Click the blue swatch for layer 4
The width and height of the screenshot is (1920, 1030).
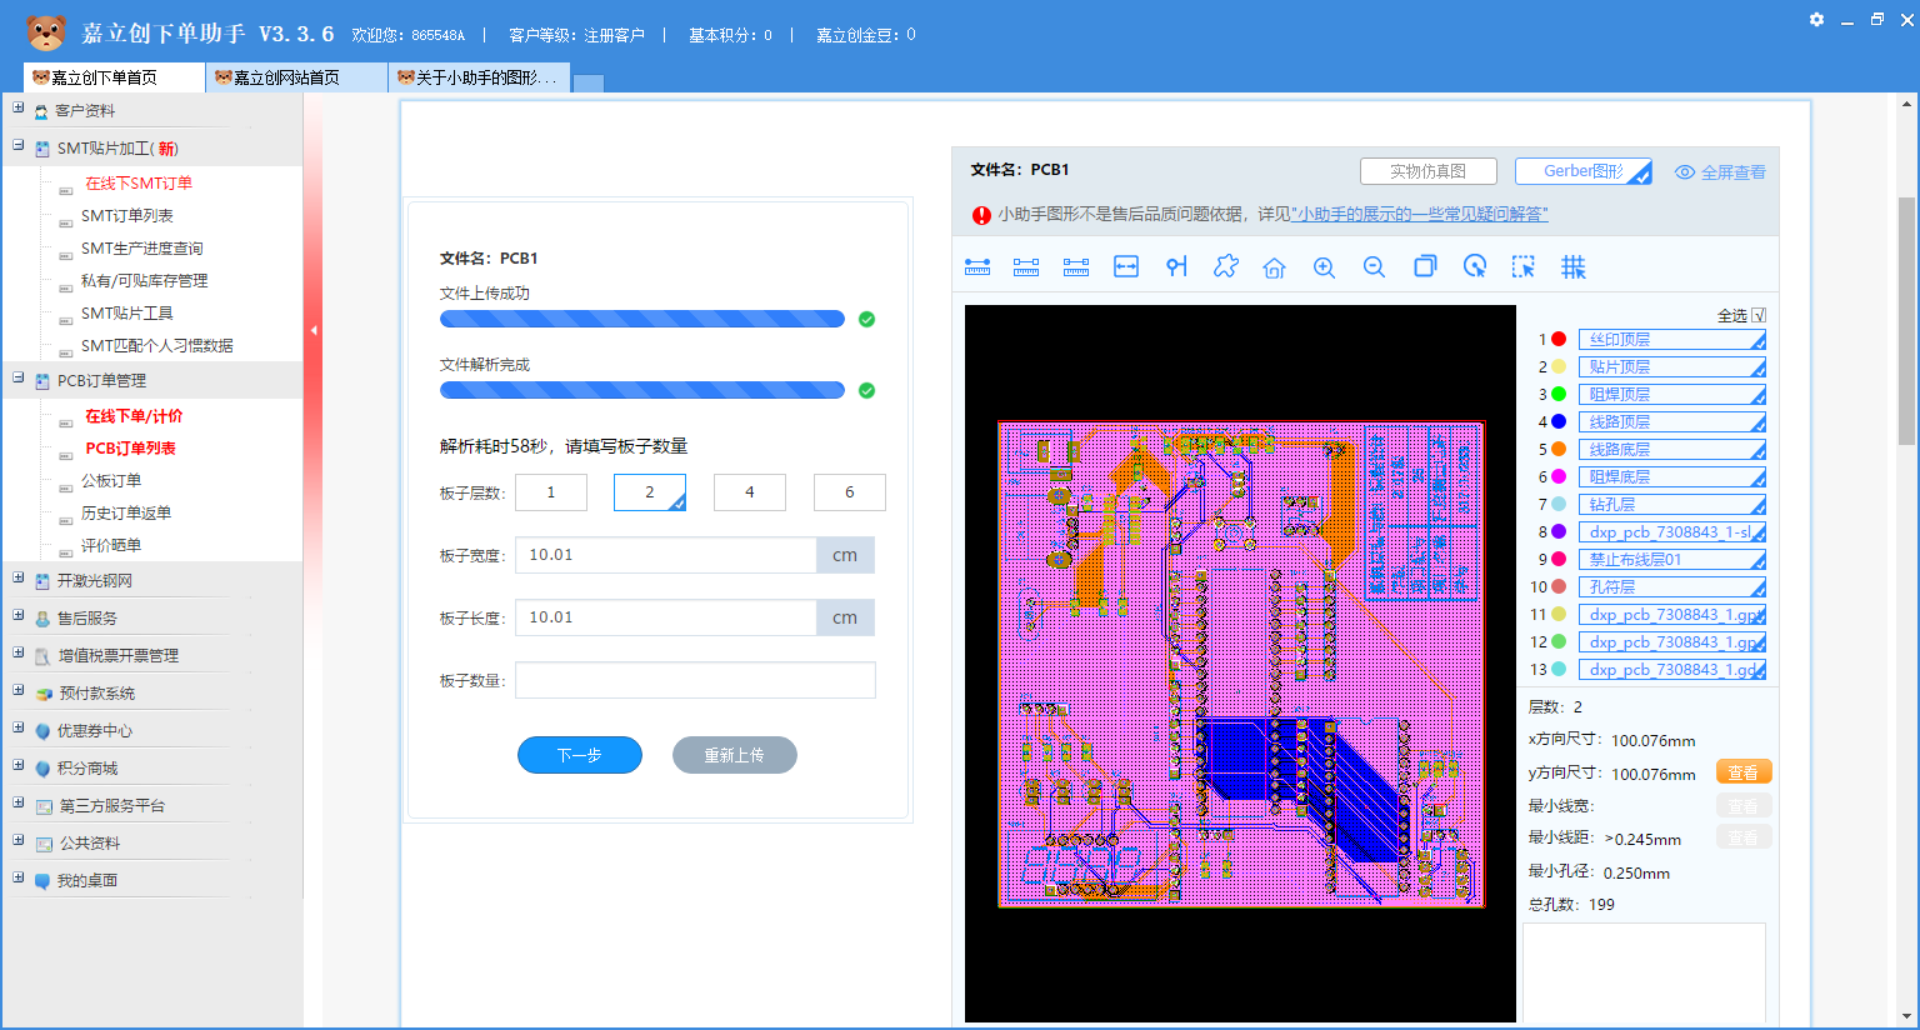coord(1558,422)
